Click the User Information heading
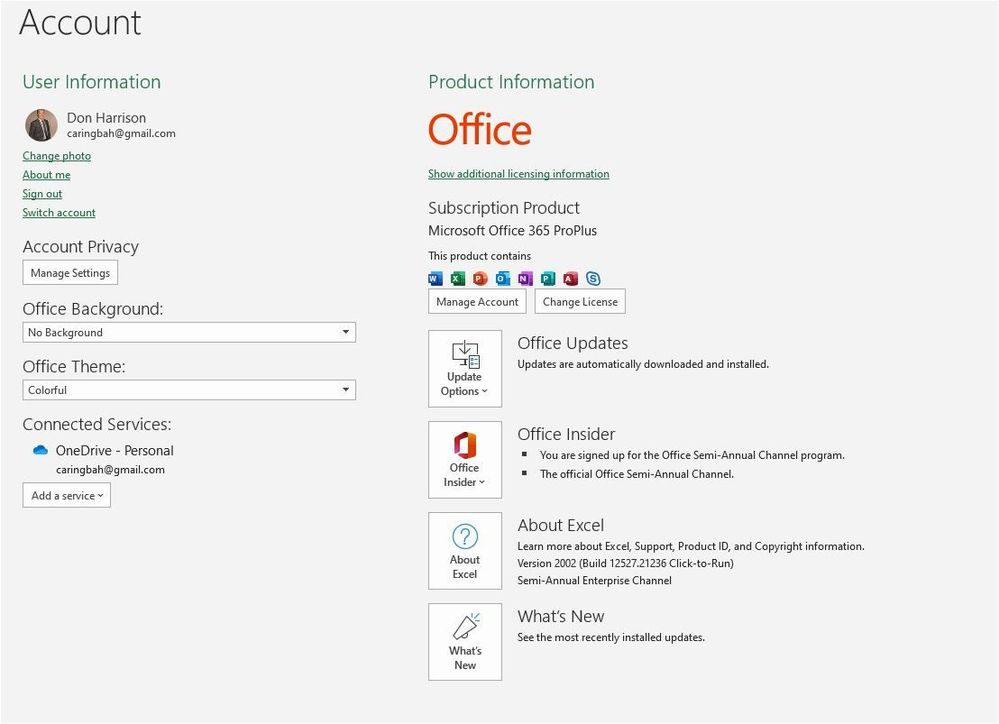999x724 pixels. coord(92,82)
